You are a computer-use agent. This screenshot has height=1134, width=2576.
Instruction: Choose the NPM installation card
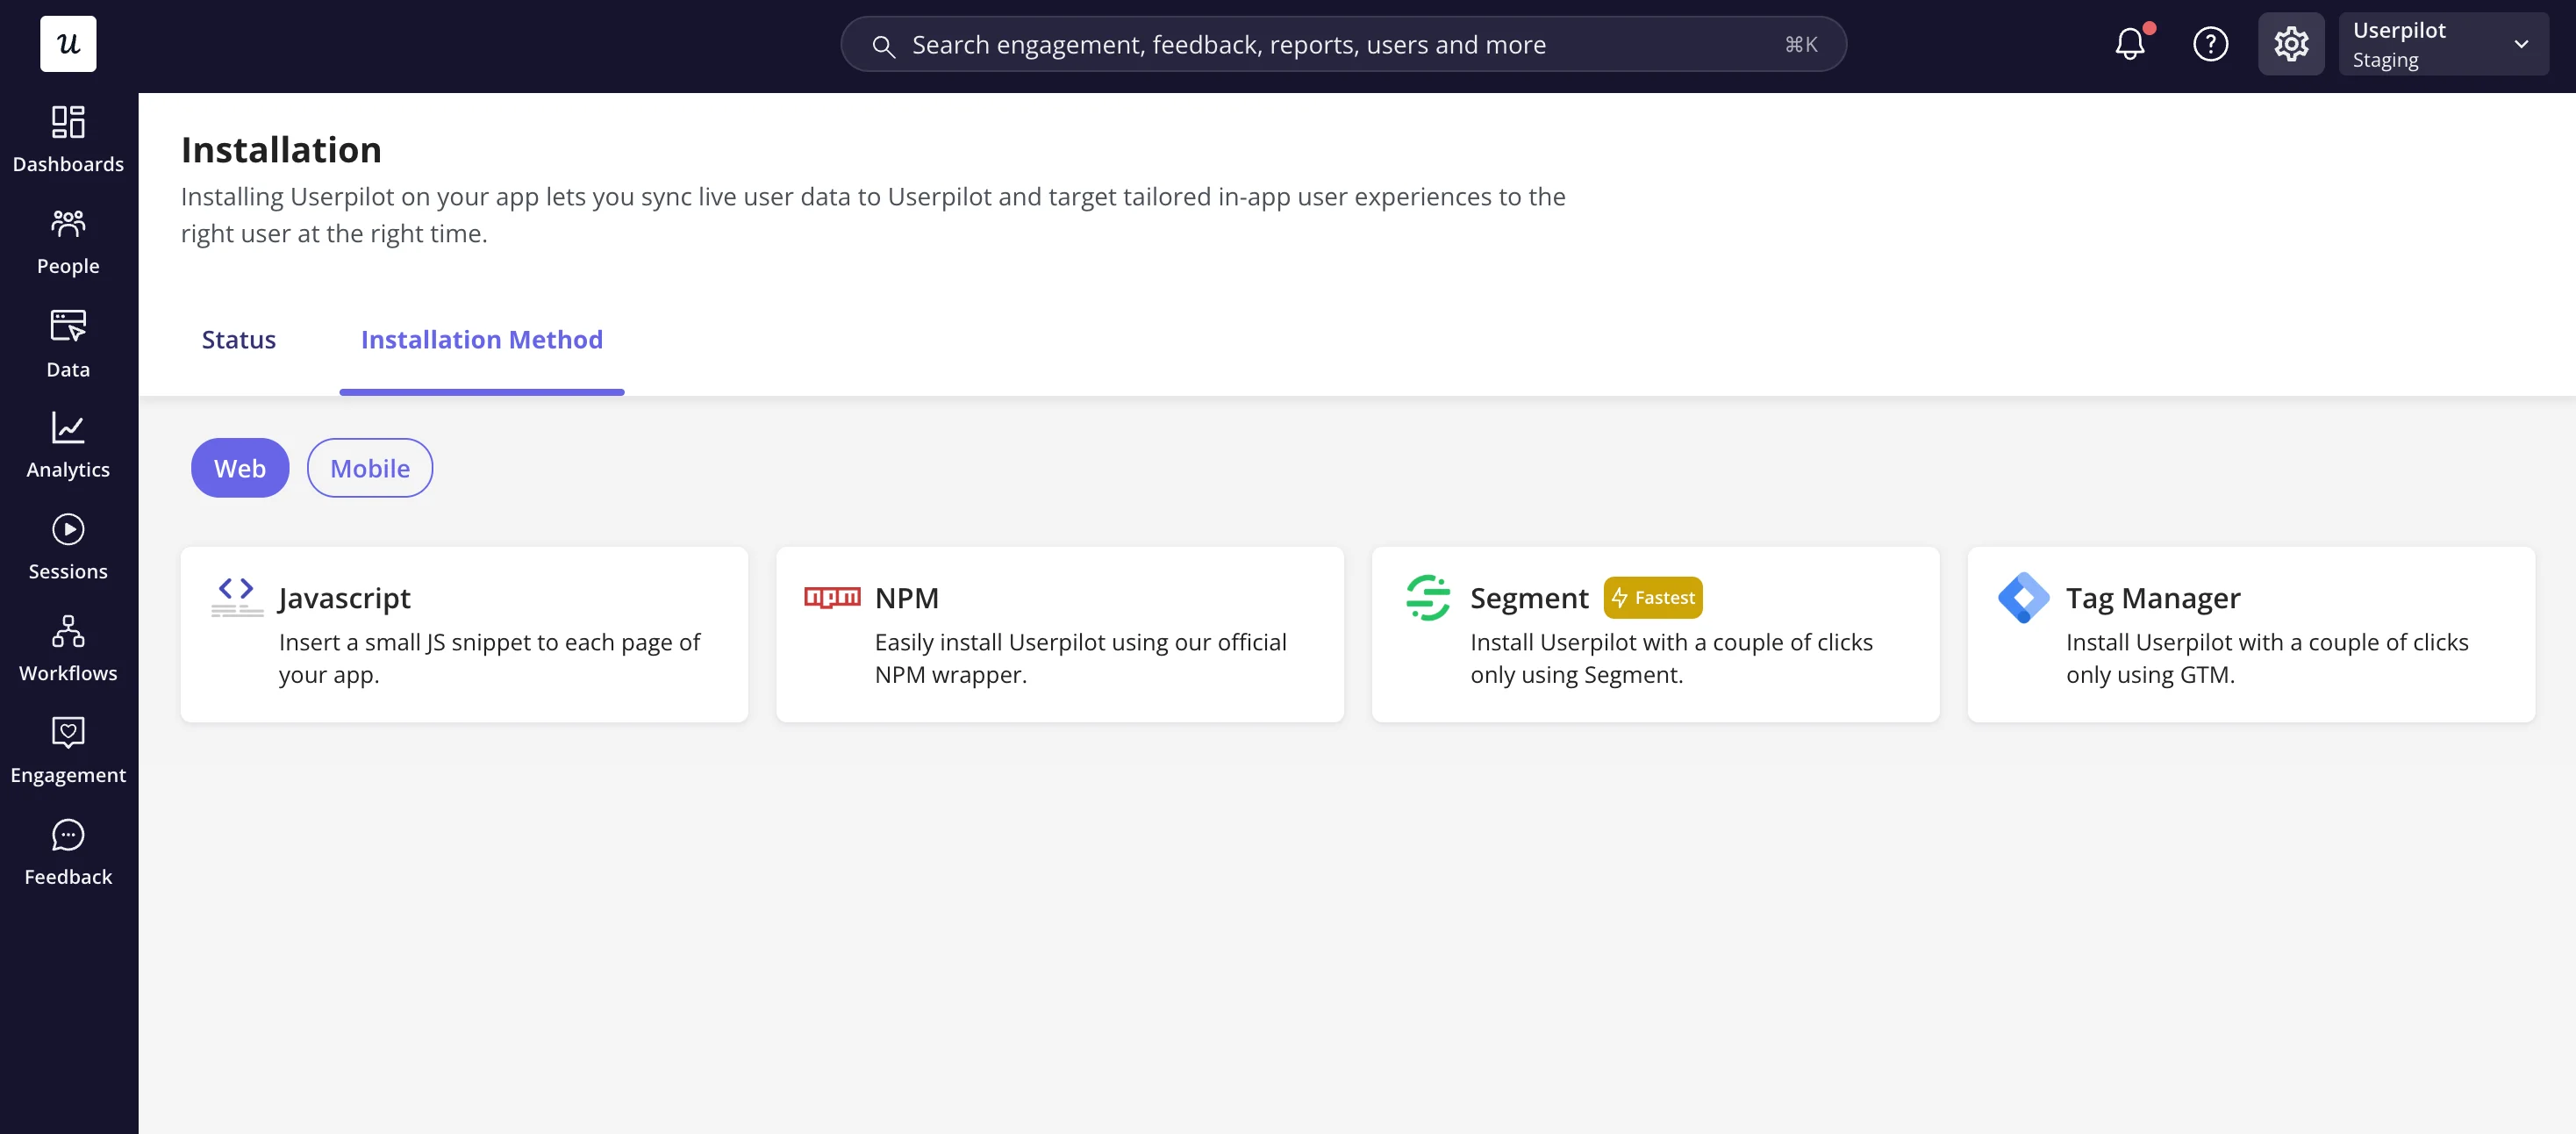(x=1060, y=635)
